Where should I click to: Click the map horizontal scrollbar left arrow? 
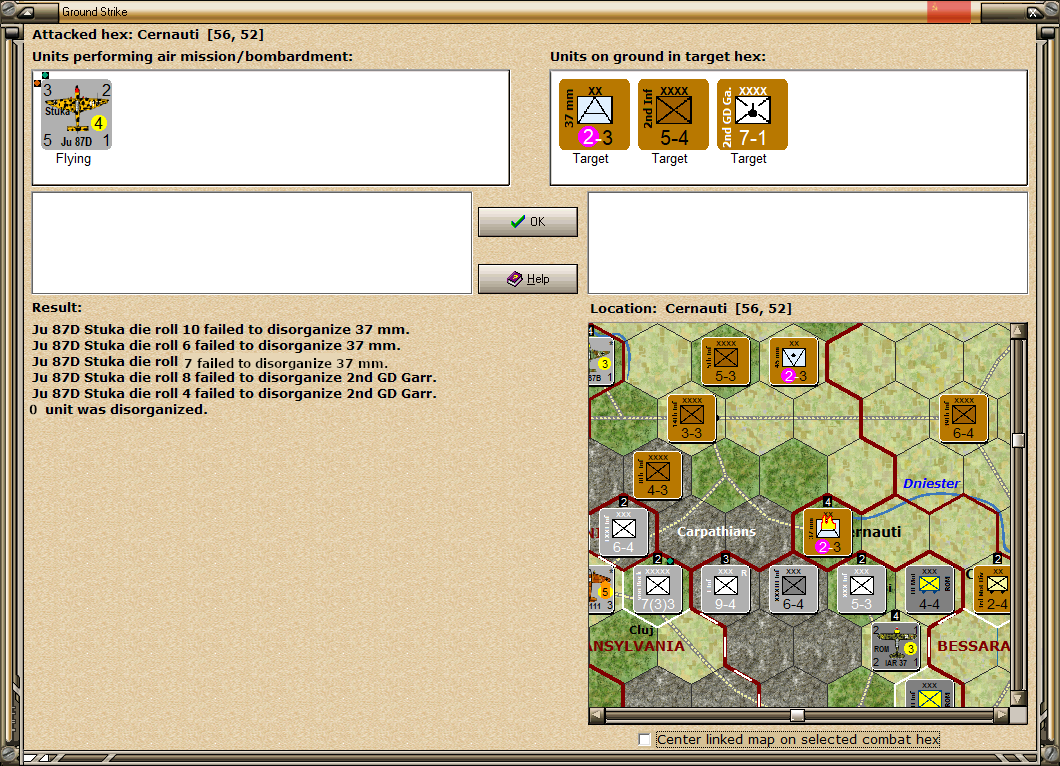click(597, 715)
